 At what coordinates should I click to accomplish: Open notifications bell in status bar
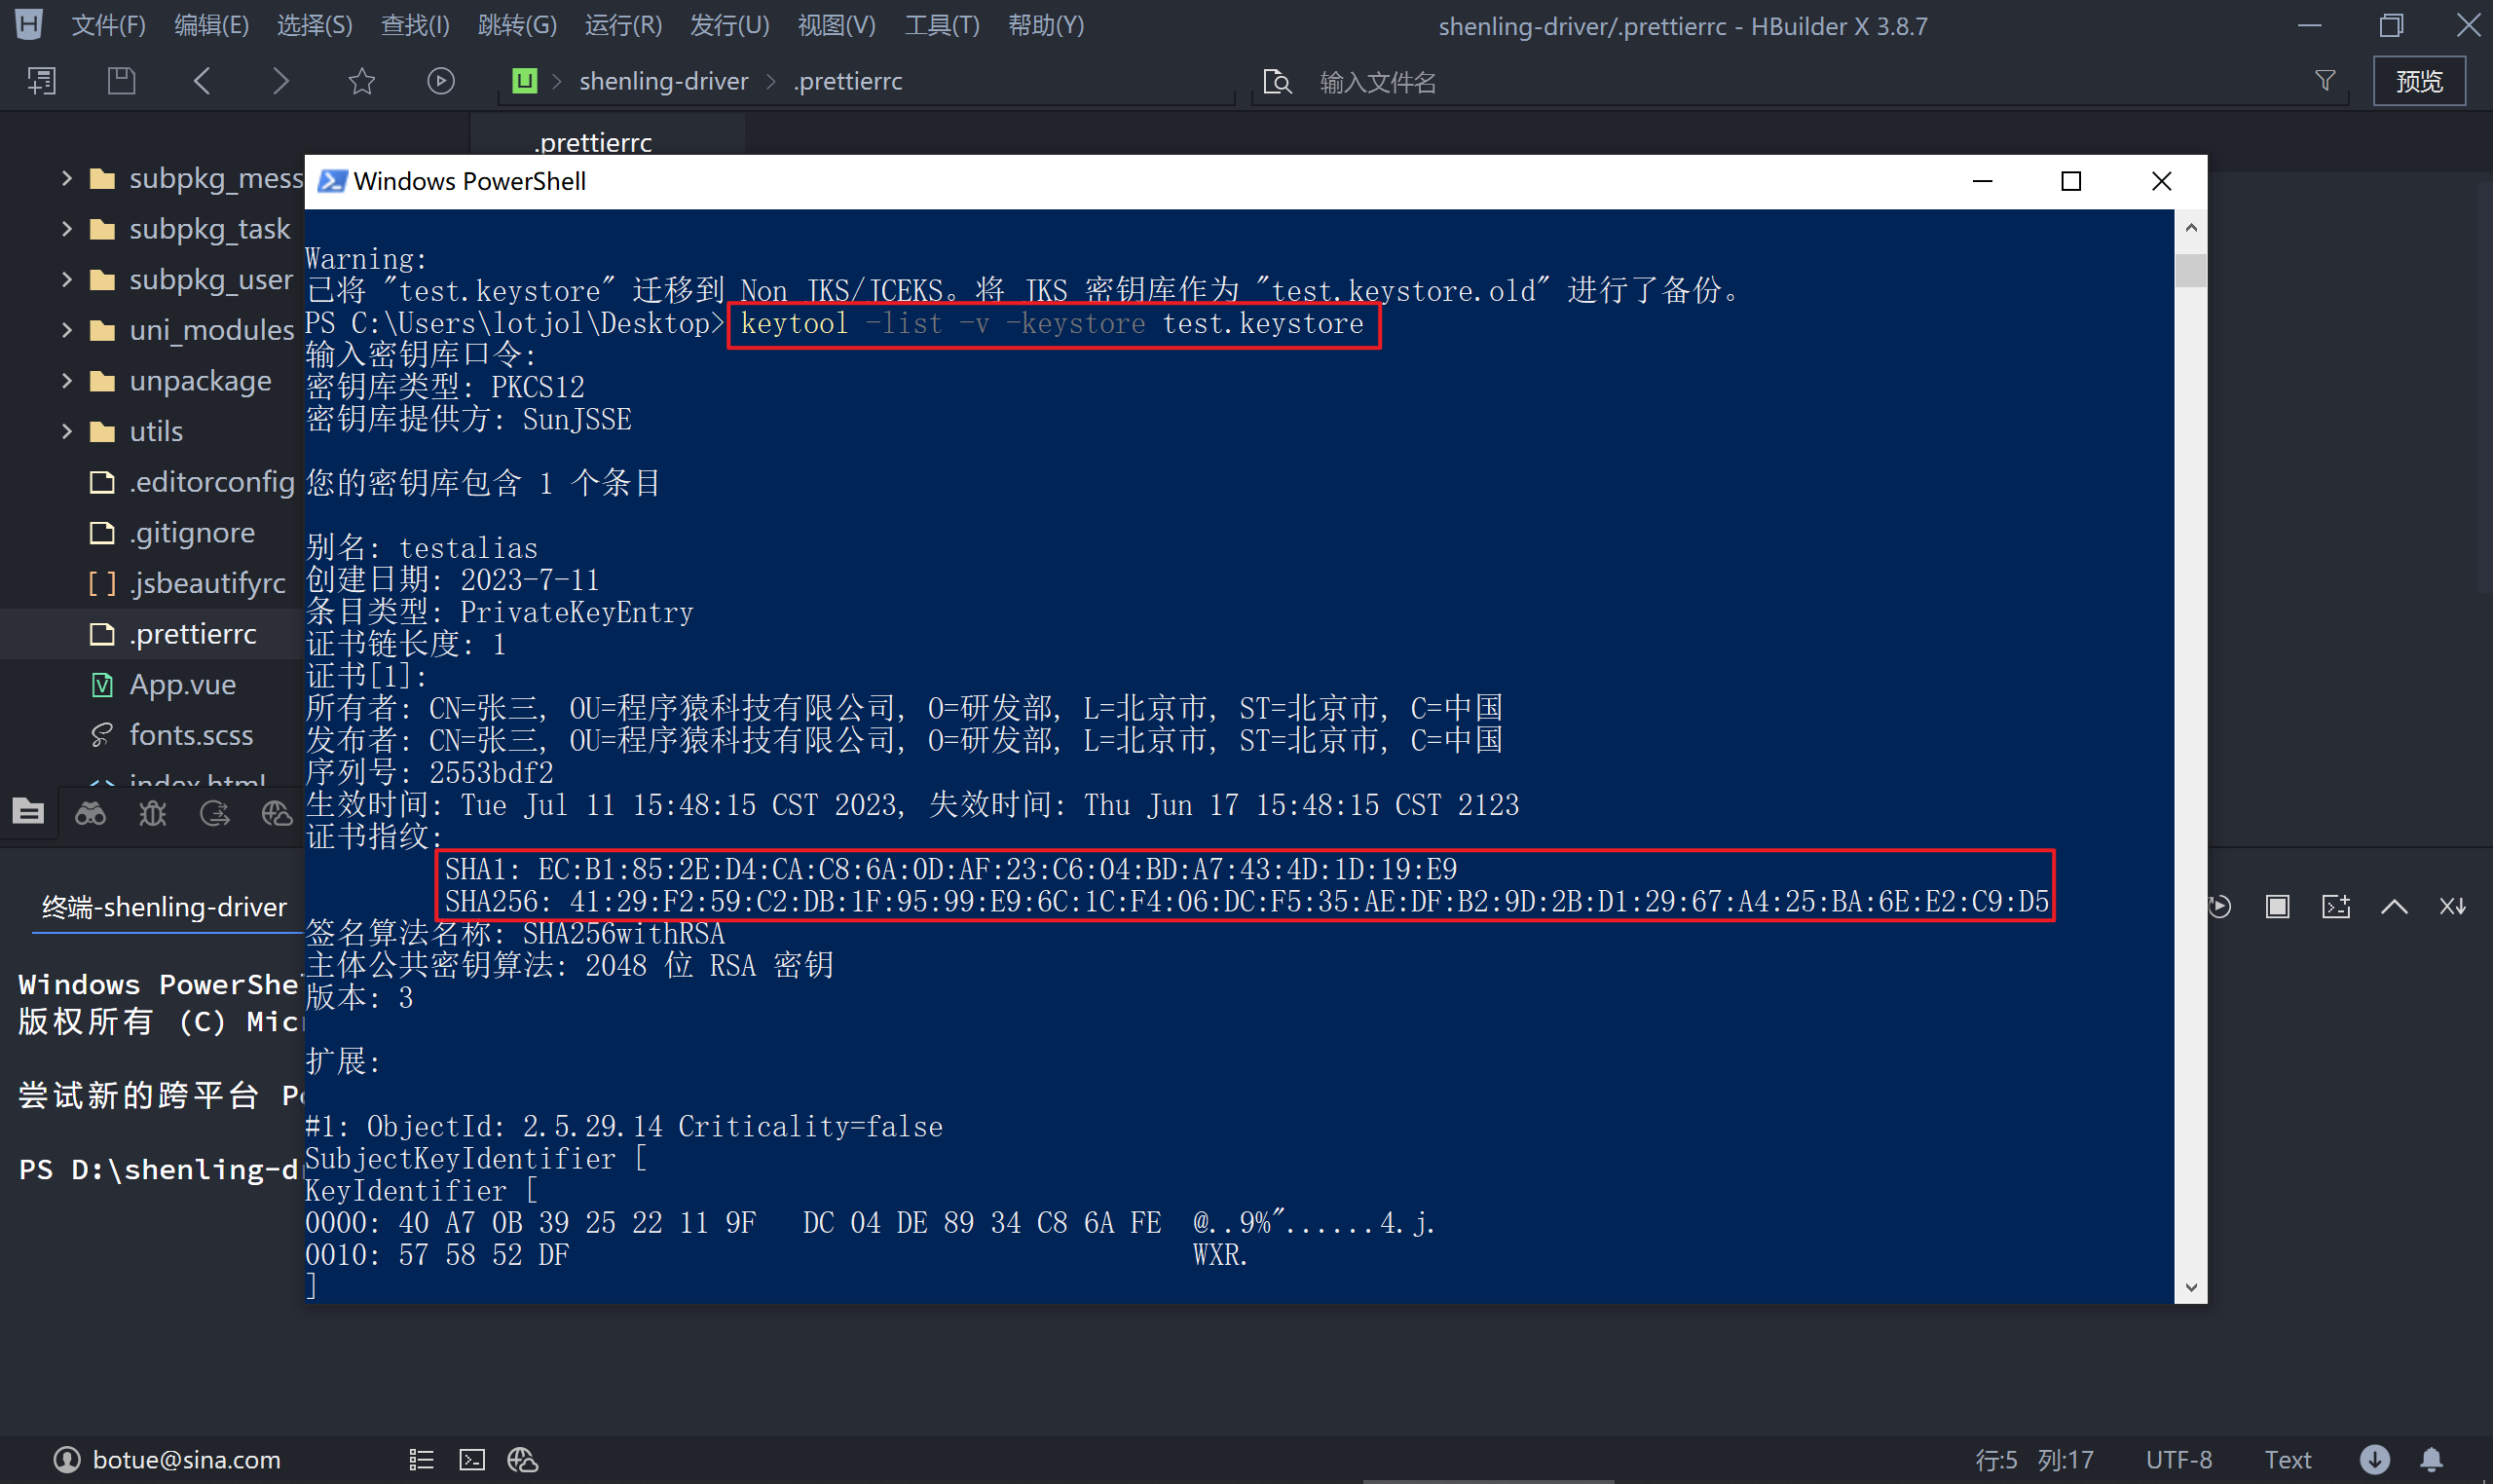(x=2431, y=1459)
